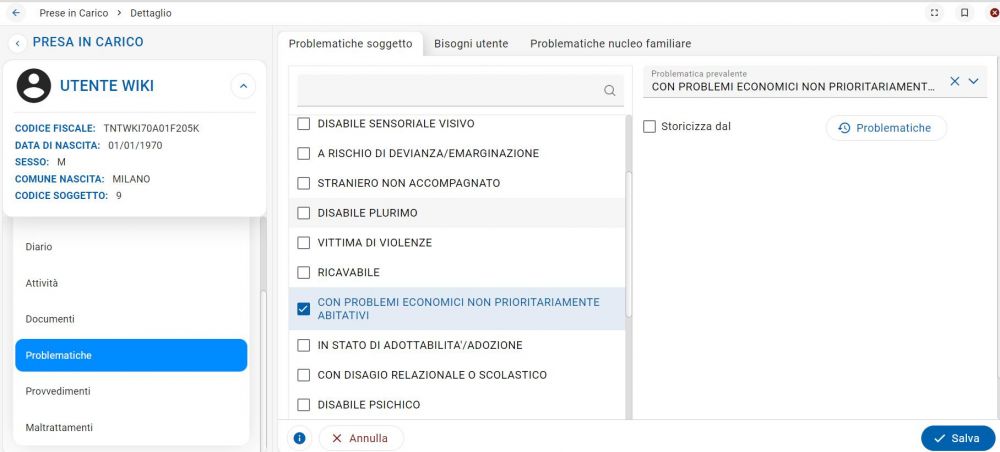Click the back chevron beside PRESA IN CARICO
The image size is (1000, 452).
18,43
